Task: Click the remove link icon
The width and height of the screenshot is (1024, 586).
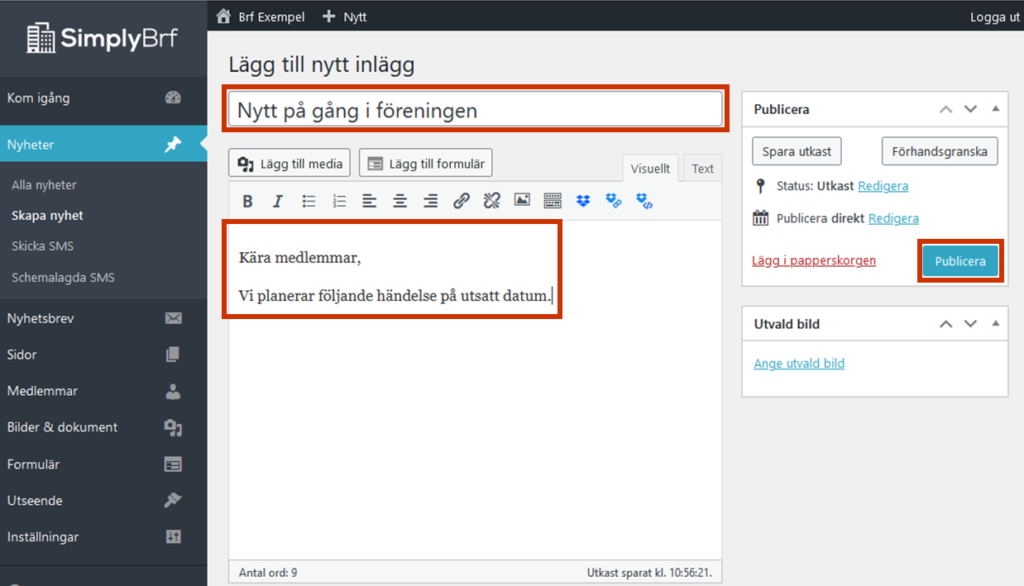Action: (x=491, y=201)
